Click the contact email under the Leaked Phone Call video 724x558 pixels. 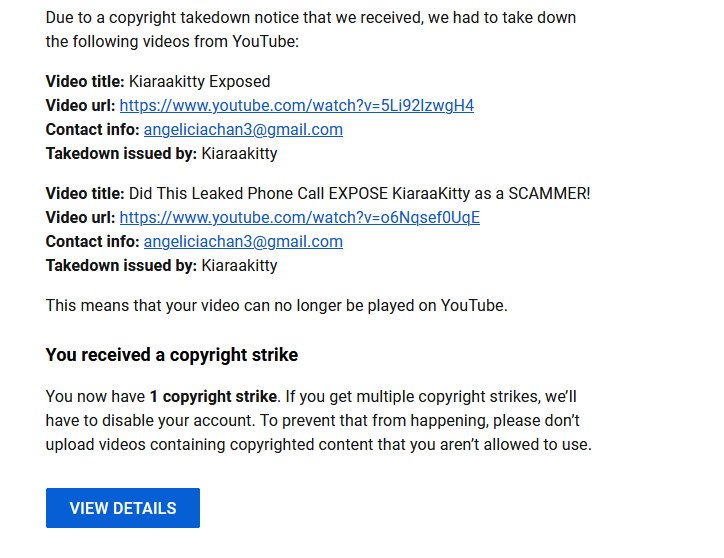click(x=243, y=242)
